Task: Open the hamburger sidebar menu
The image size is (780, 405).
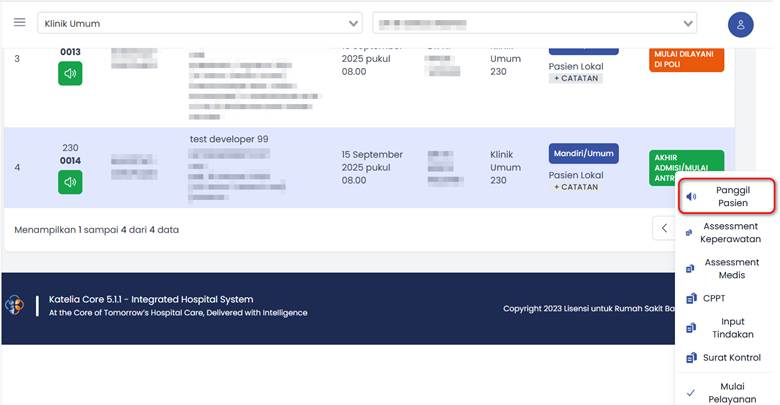Action: pyautogui.click(x=19, y=22)
